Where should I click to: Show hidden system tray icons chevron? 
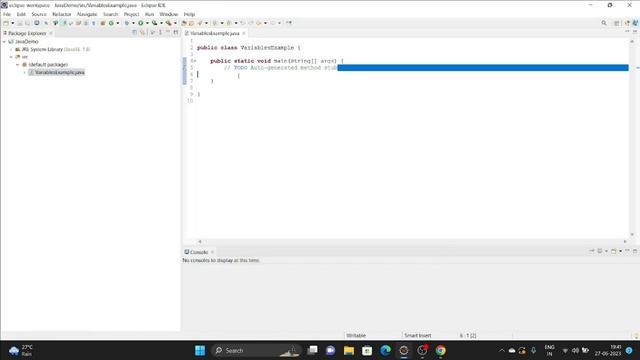(x=502, y=351)
